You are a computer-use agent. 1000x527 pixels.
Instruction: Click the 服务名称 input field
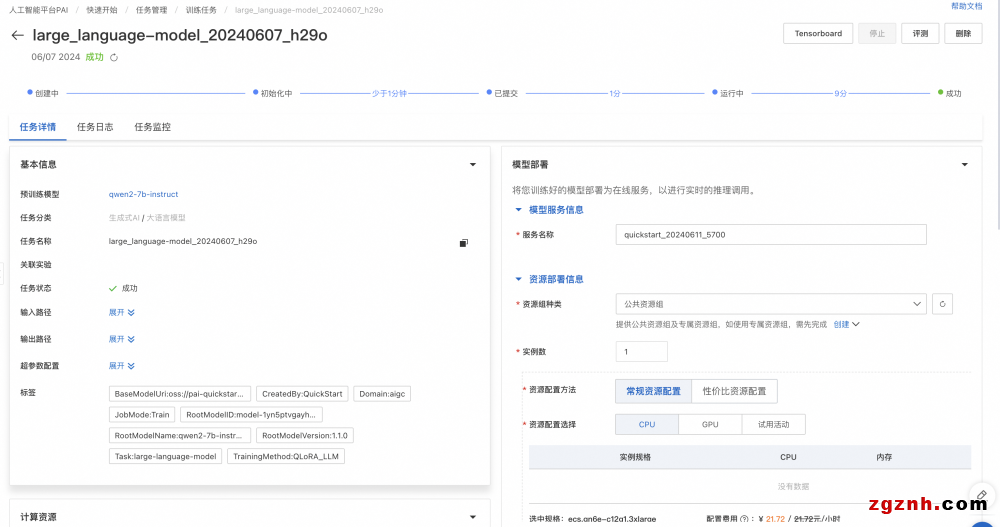pyautogui.click(x=770, y=234)
